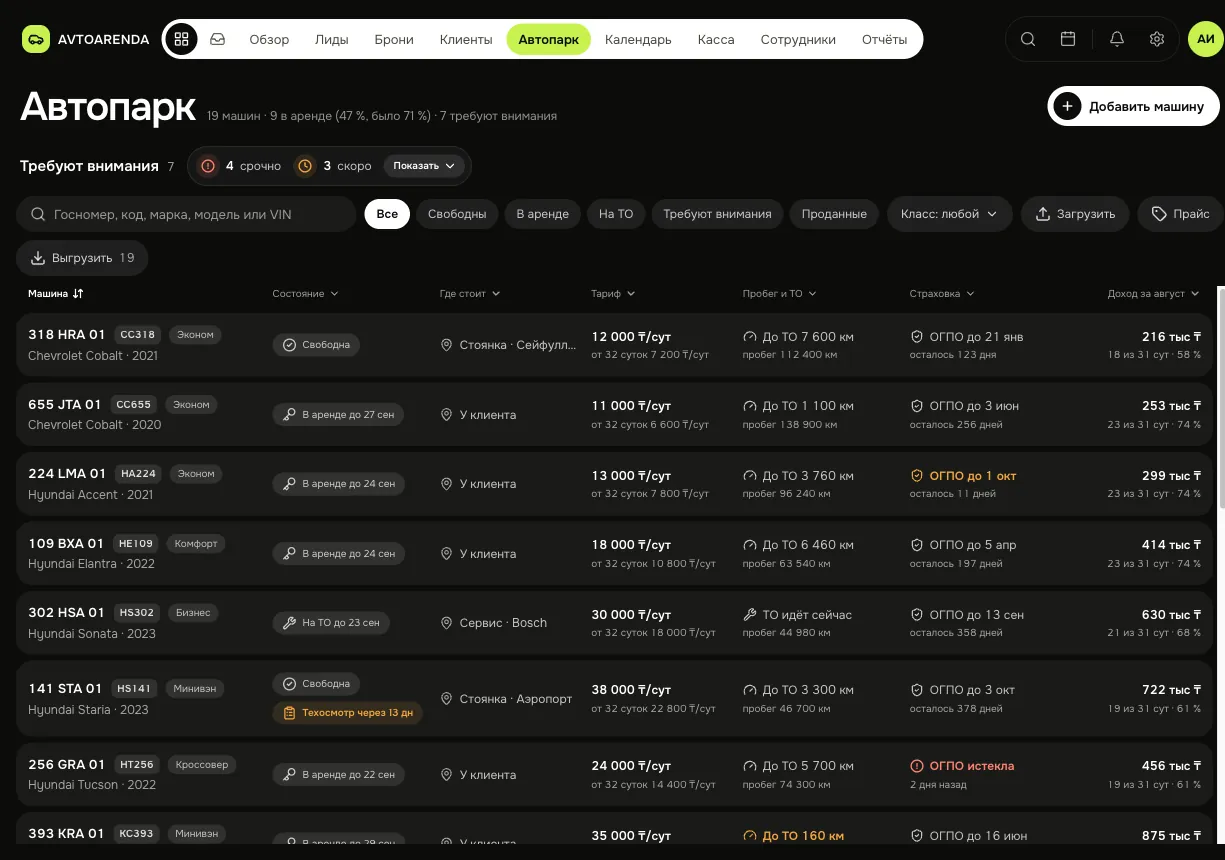The height and width of the screenshot is (860, 1225).
Task: Open the АИ user avatar
Action: point(1206,40)
